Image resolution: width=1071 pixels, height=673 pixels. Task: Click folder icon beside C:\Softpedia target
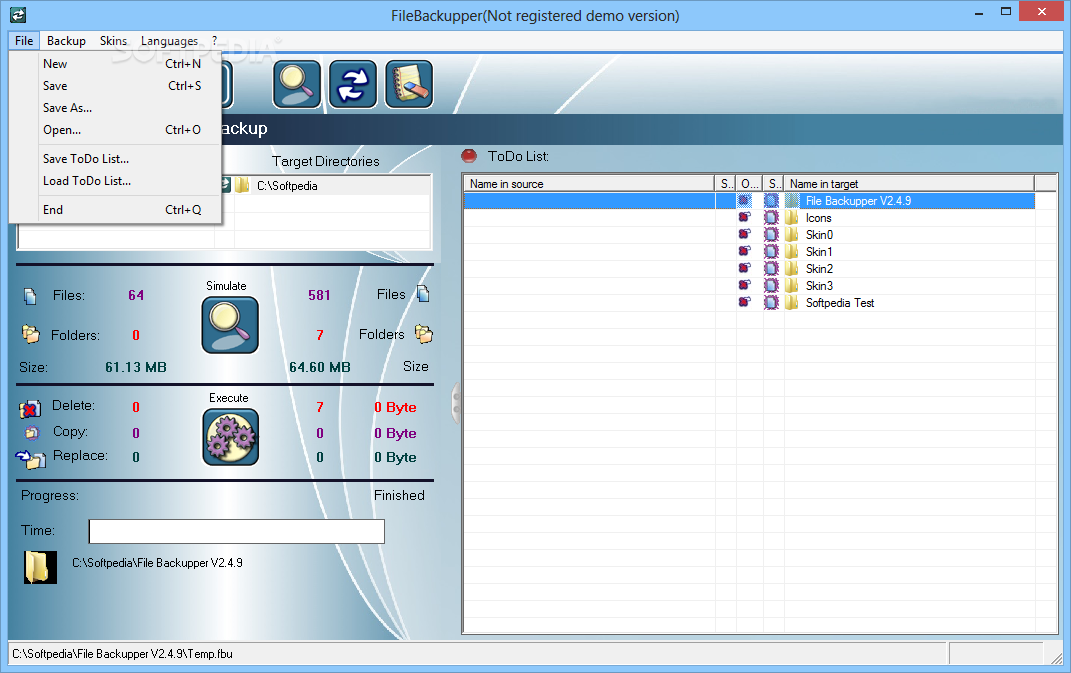[242, 185]
